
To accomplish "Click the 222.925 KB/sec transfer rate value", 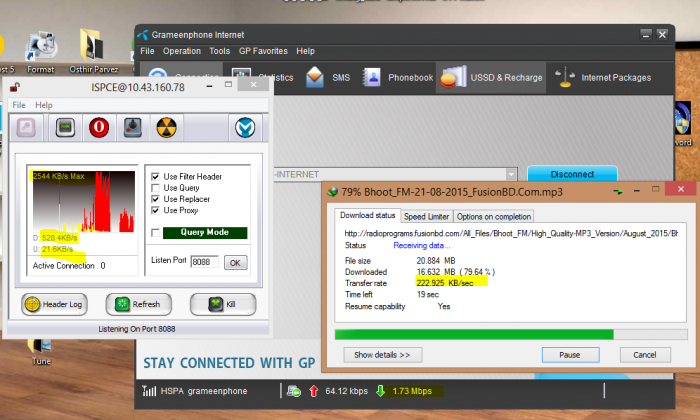I will click(x=445, y=283).
